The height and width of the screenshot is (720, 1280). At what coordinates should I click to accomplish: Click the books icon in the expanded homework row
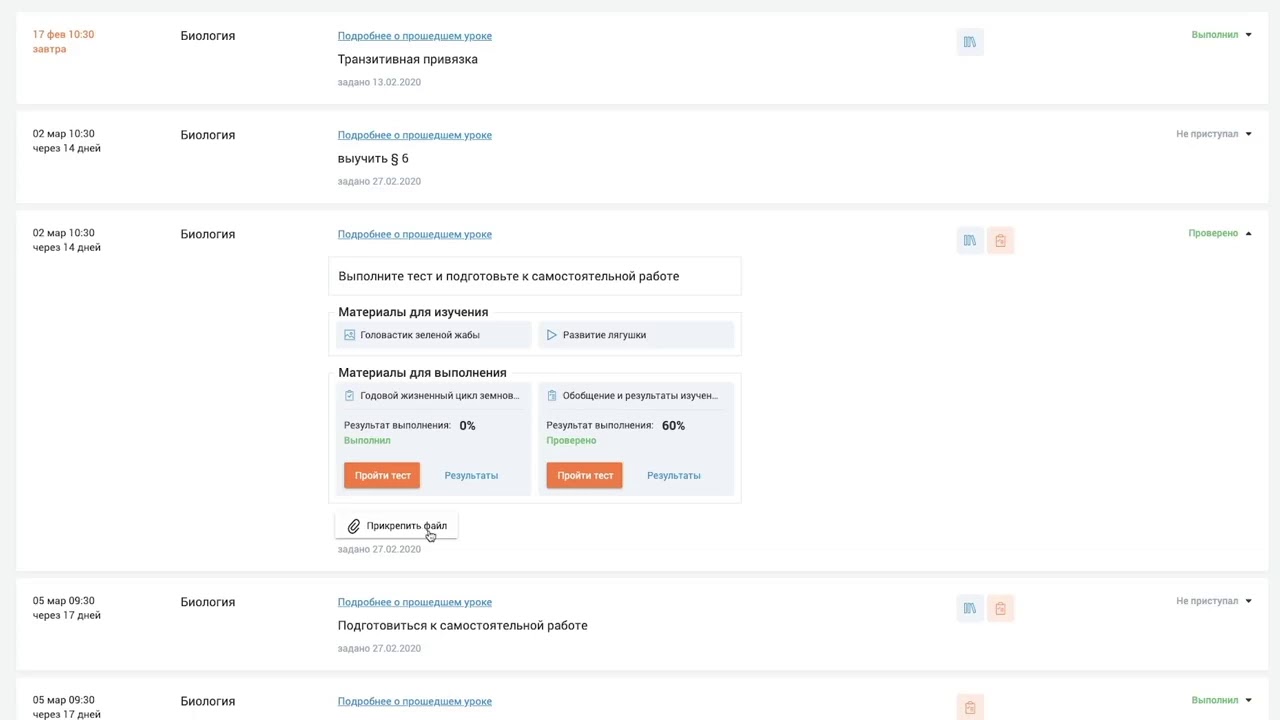point(969,240)
